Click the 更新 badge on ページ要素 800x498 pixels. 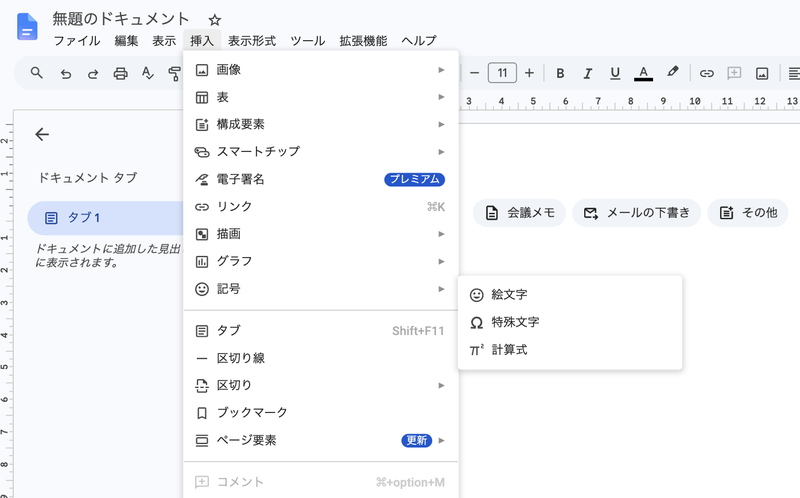tap(417, 440)
